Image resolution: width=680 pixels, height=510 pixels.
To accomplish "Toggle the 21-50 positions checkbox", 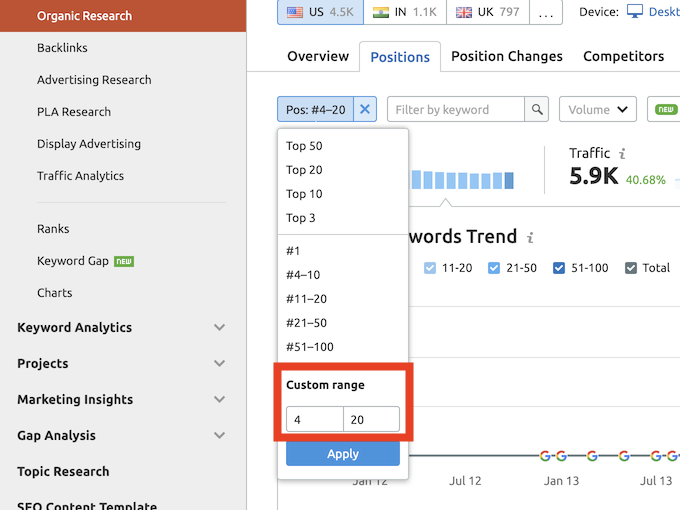I will click(494, 268).
